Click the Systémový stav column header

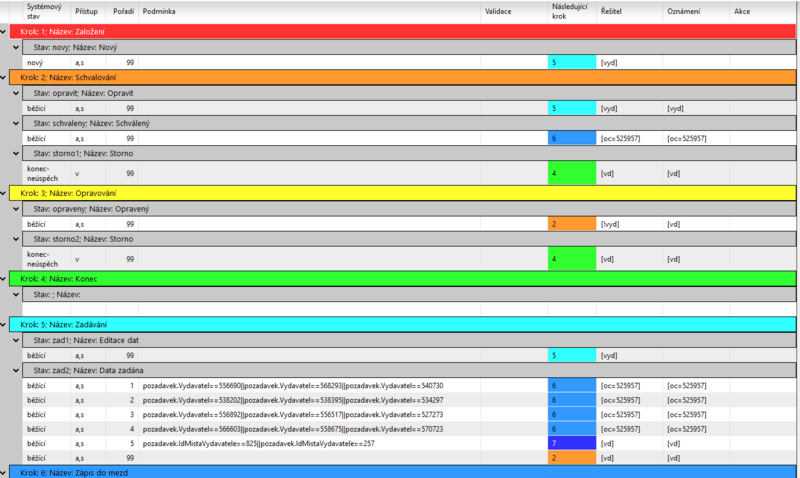(x=47, y=11)
